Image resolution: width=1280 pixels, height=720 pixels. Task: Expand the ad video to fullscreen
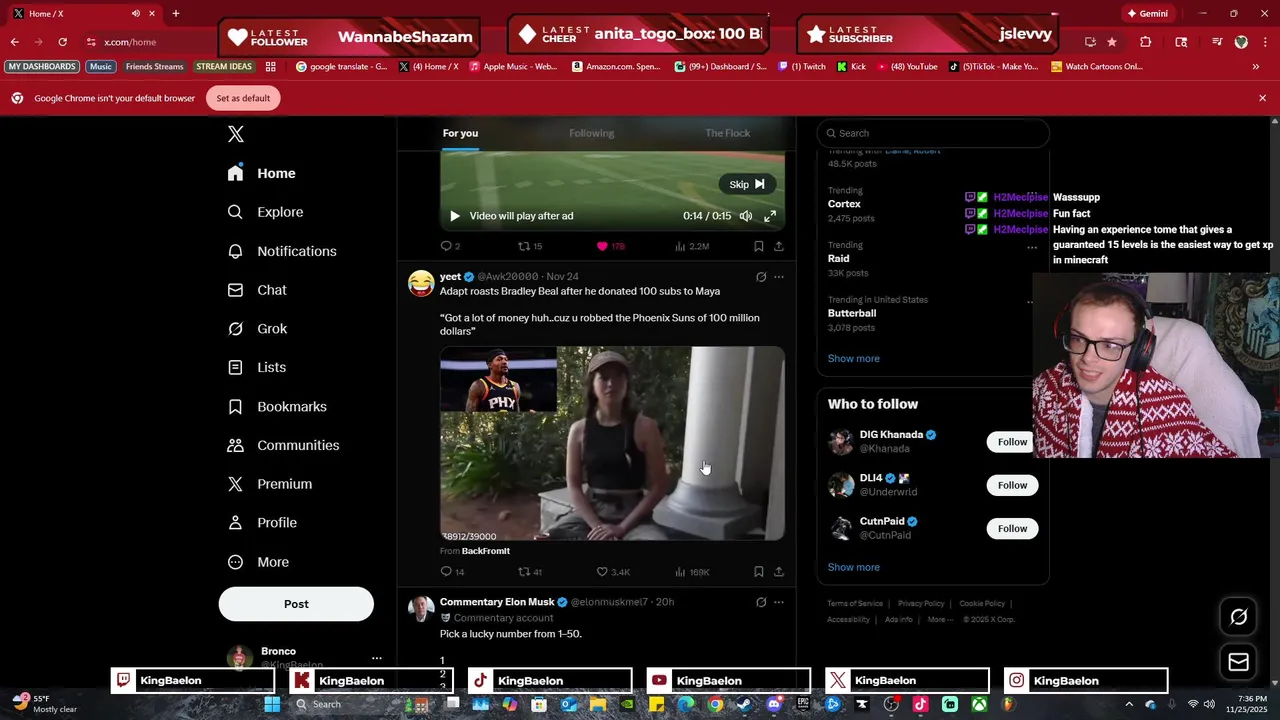point(770,216)
